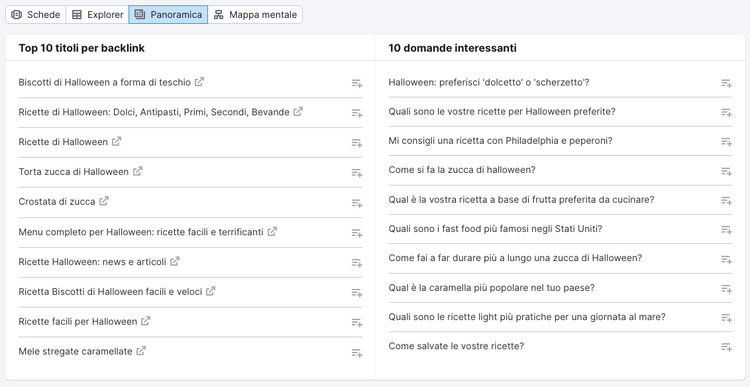Add 'Ricette facili per Halloween' to list
Viewport: 750px width, 387px height.
(x=357, y=322)
